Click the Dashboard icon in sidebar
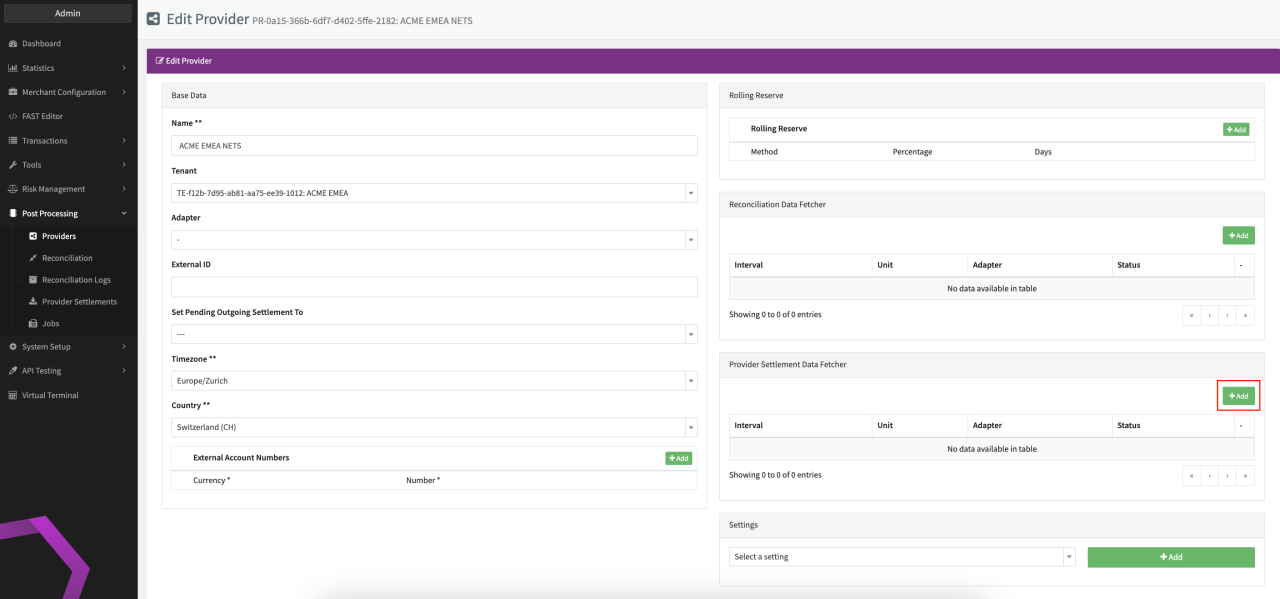 tap(13, 44)
